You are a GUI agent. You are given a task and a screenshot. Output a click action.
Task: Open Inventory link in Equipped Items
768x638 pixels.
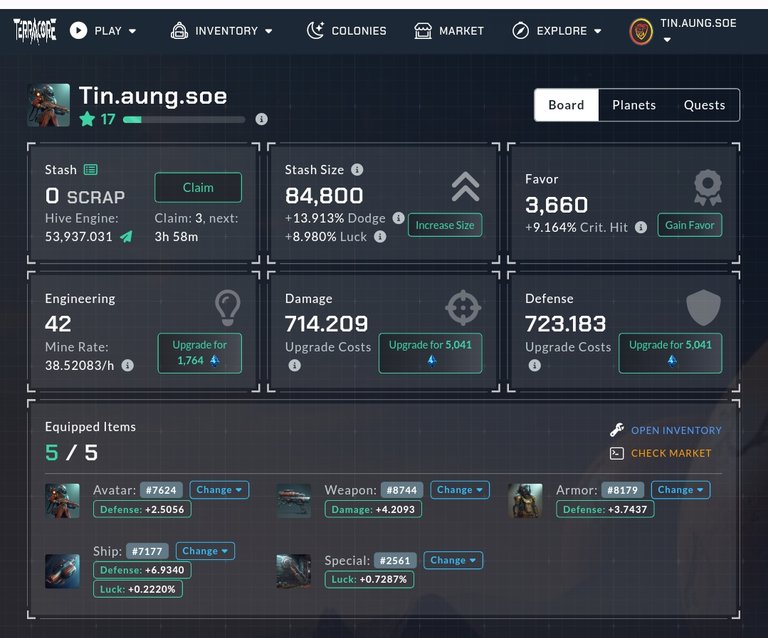point(676,430)
